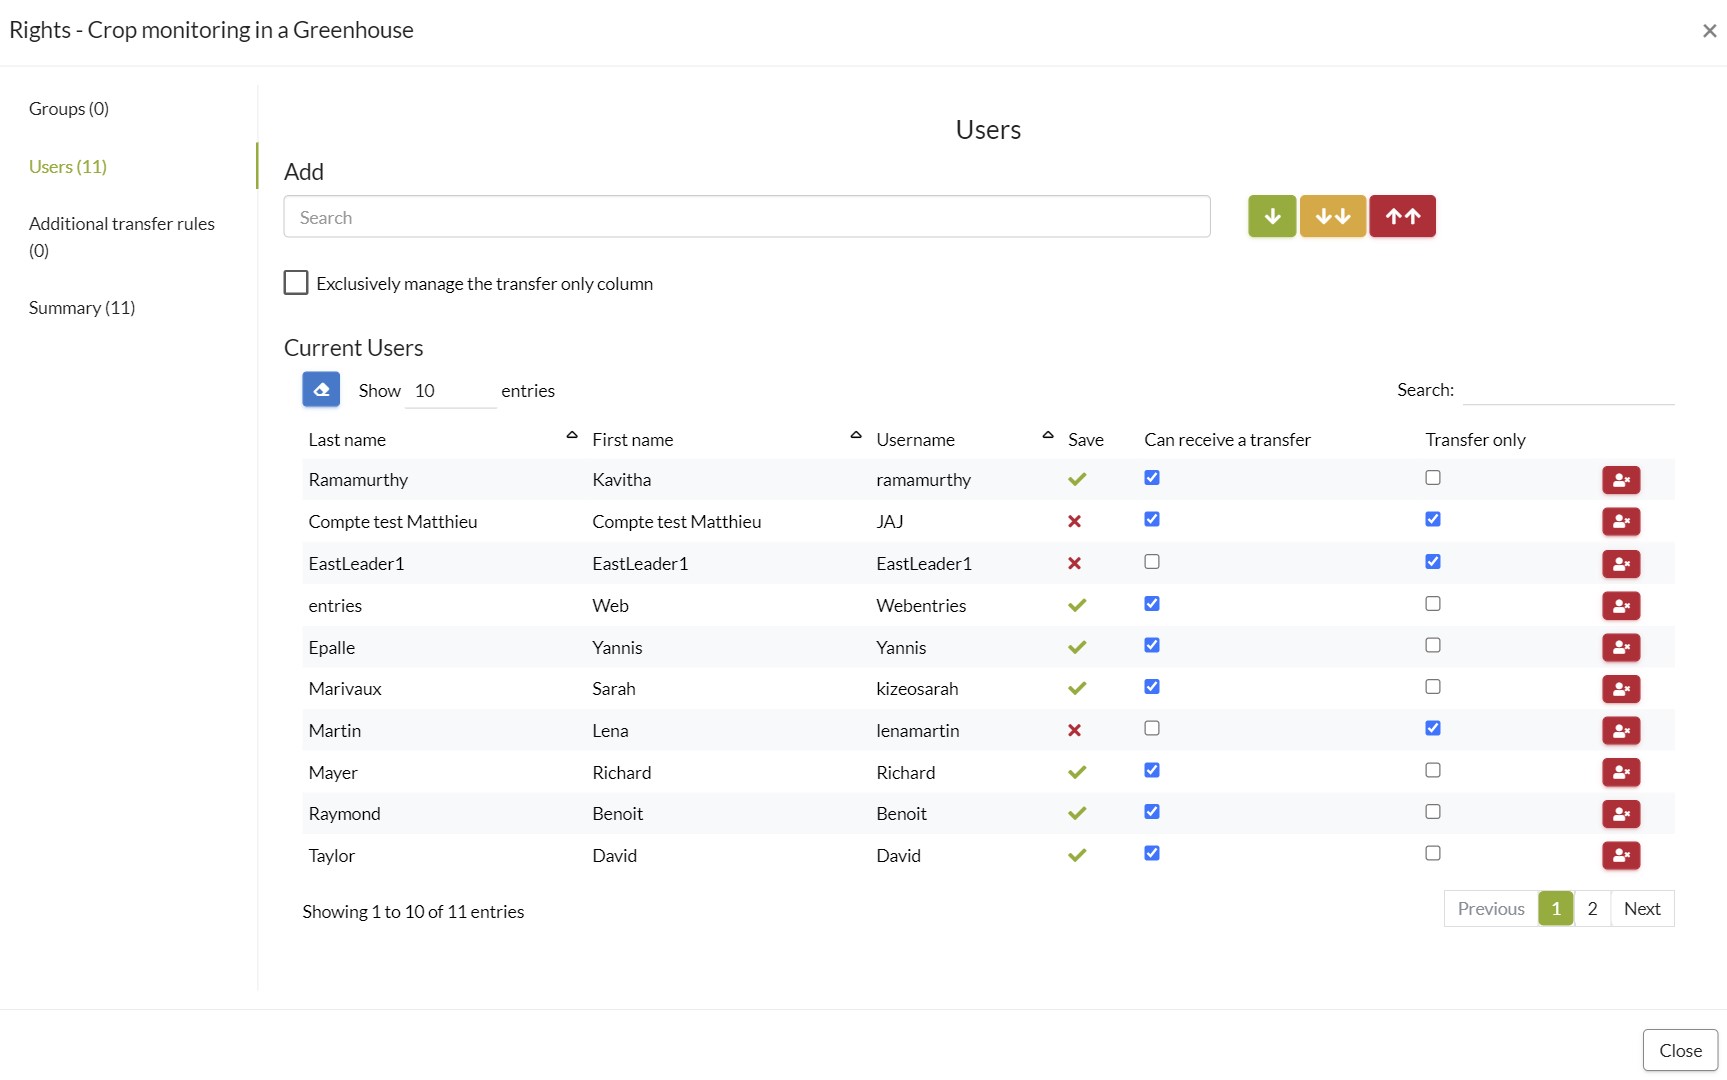Focus the Add user Search field
Image resolution: width=1727 pixels, height=1080 pixels.
[x=747, y=217]
